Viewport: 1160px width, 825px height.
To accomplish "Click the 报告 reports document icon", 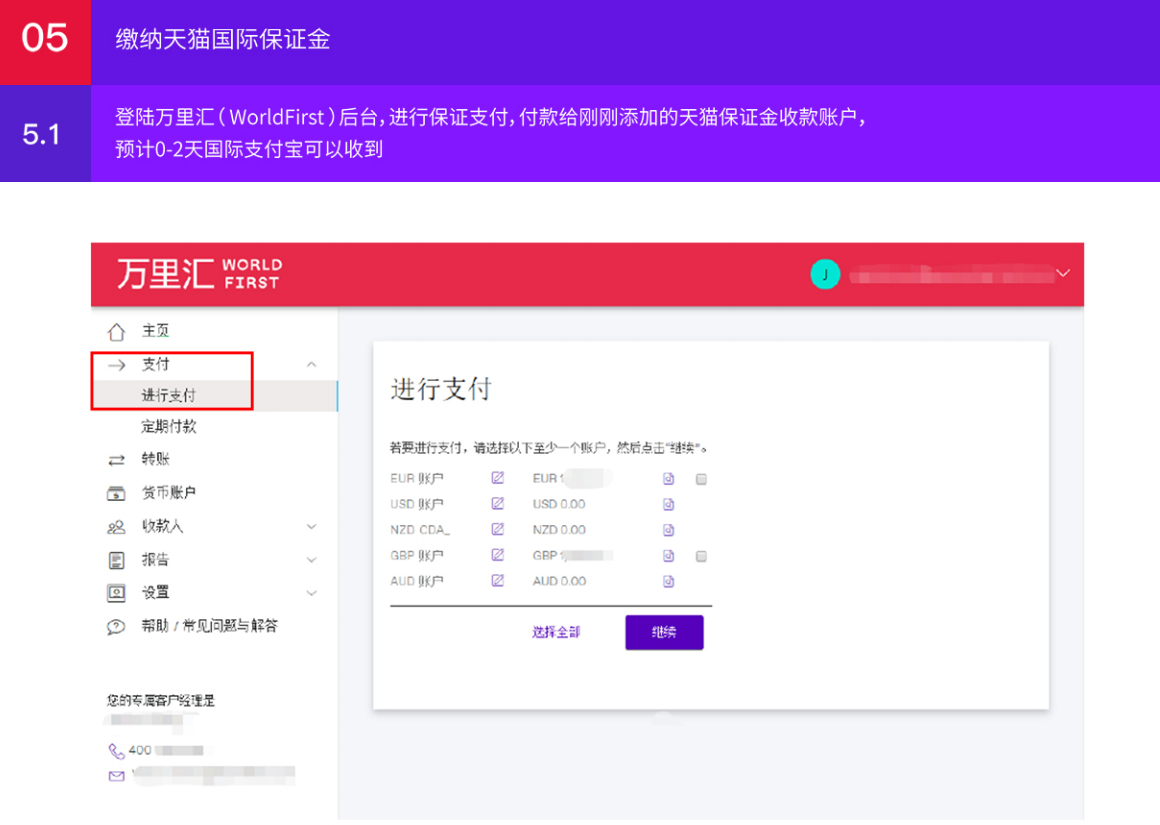I will [116, 559].
